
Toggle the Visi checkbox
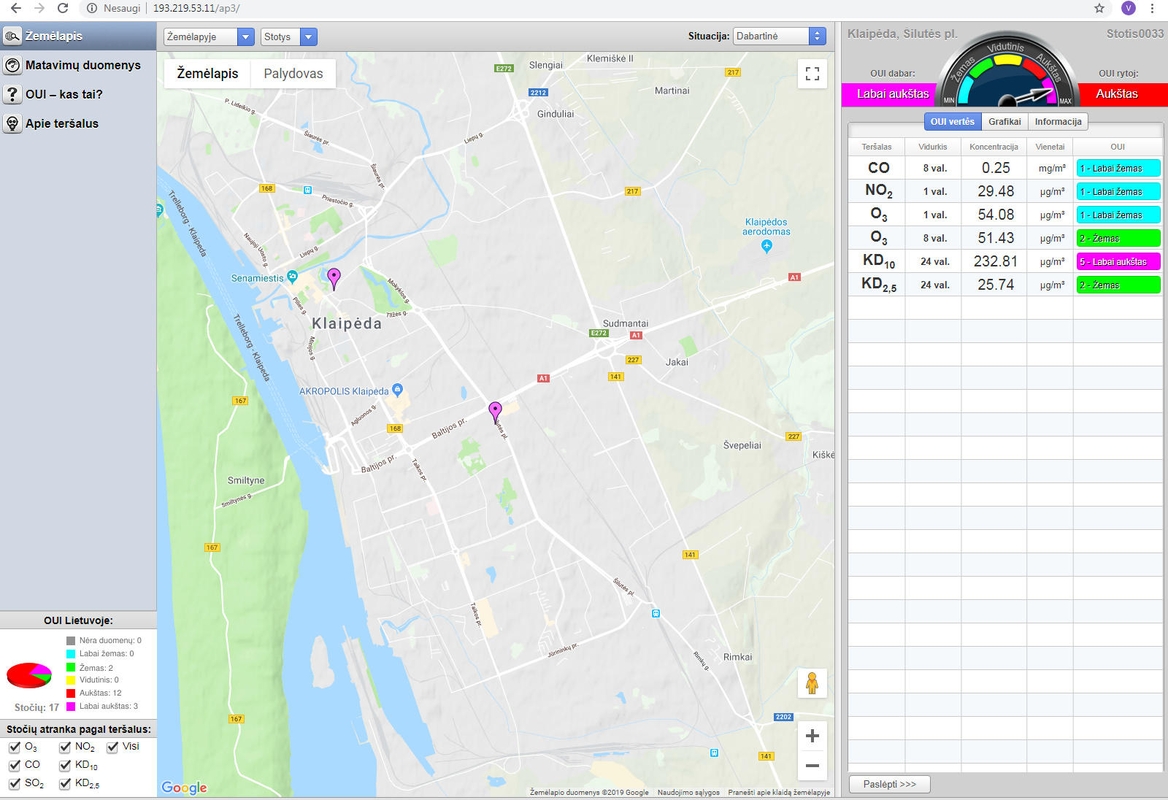pos(112,746)
